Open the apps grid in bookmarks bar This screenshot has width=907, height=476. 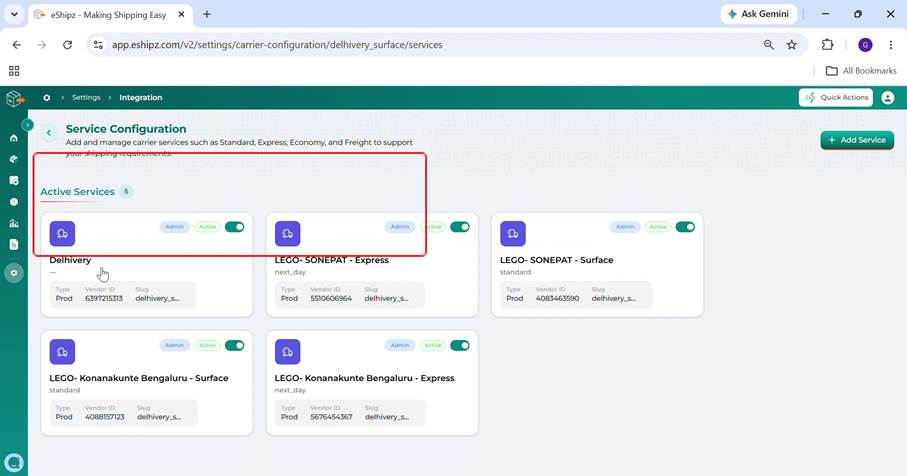pos(14,71)
